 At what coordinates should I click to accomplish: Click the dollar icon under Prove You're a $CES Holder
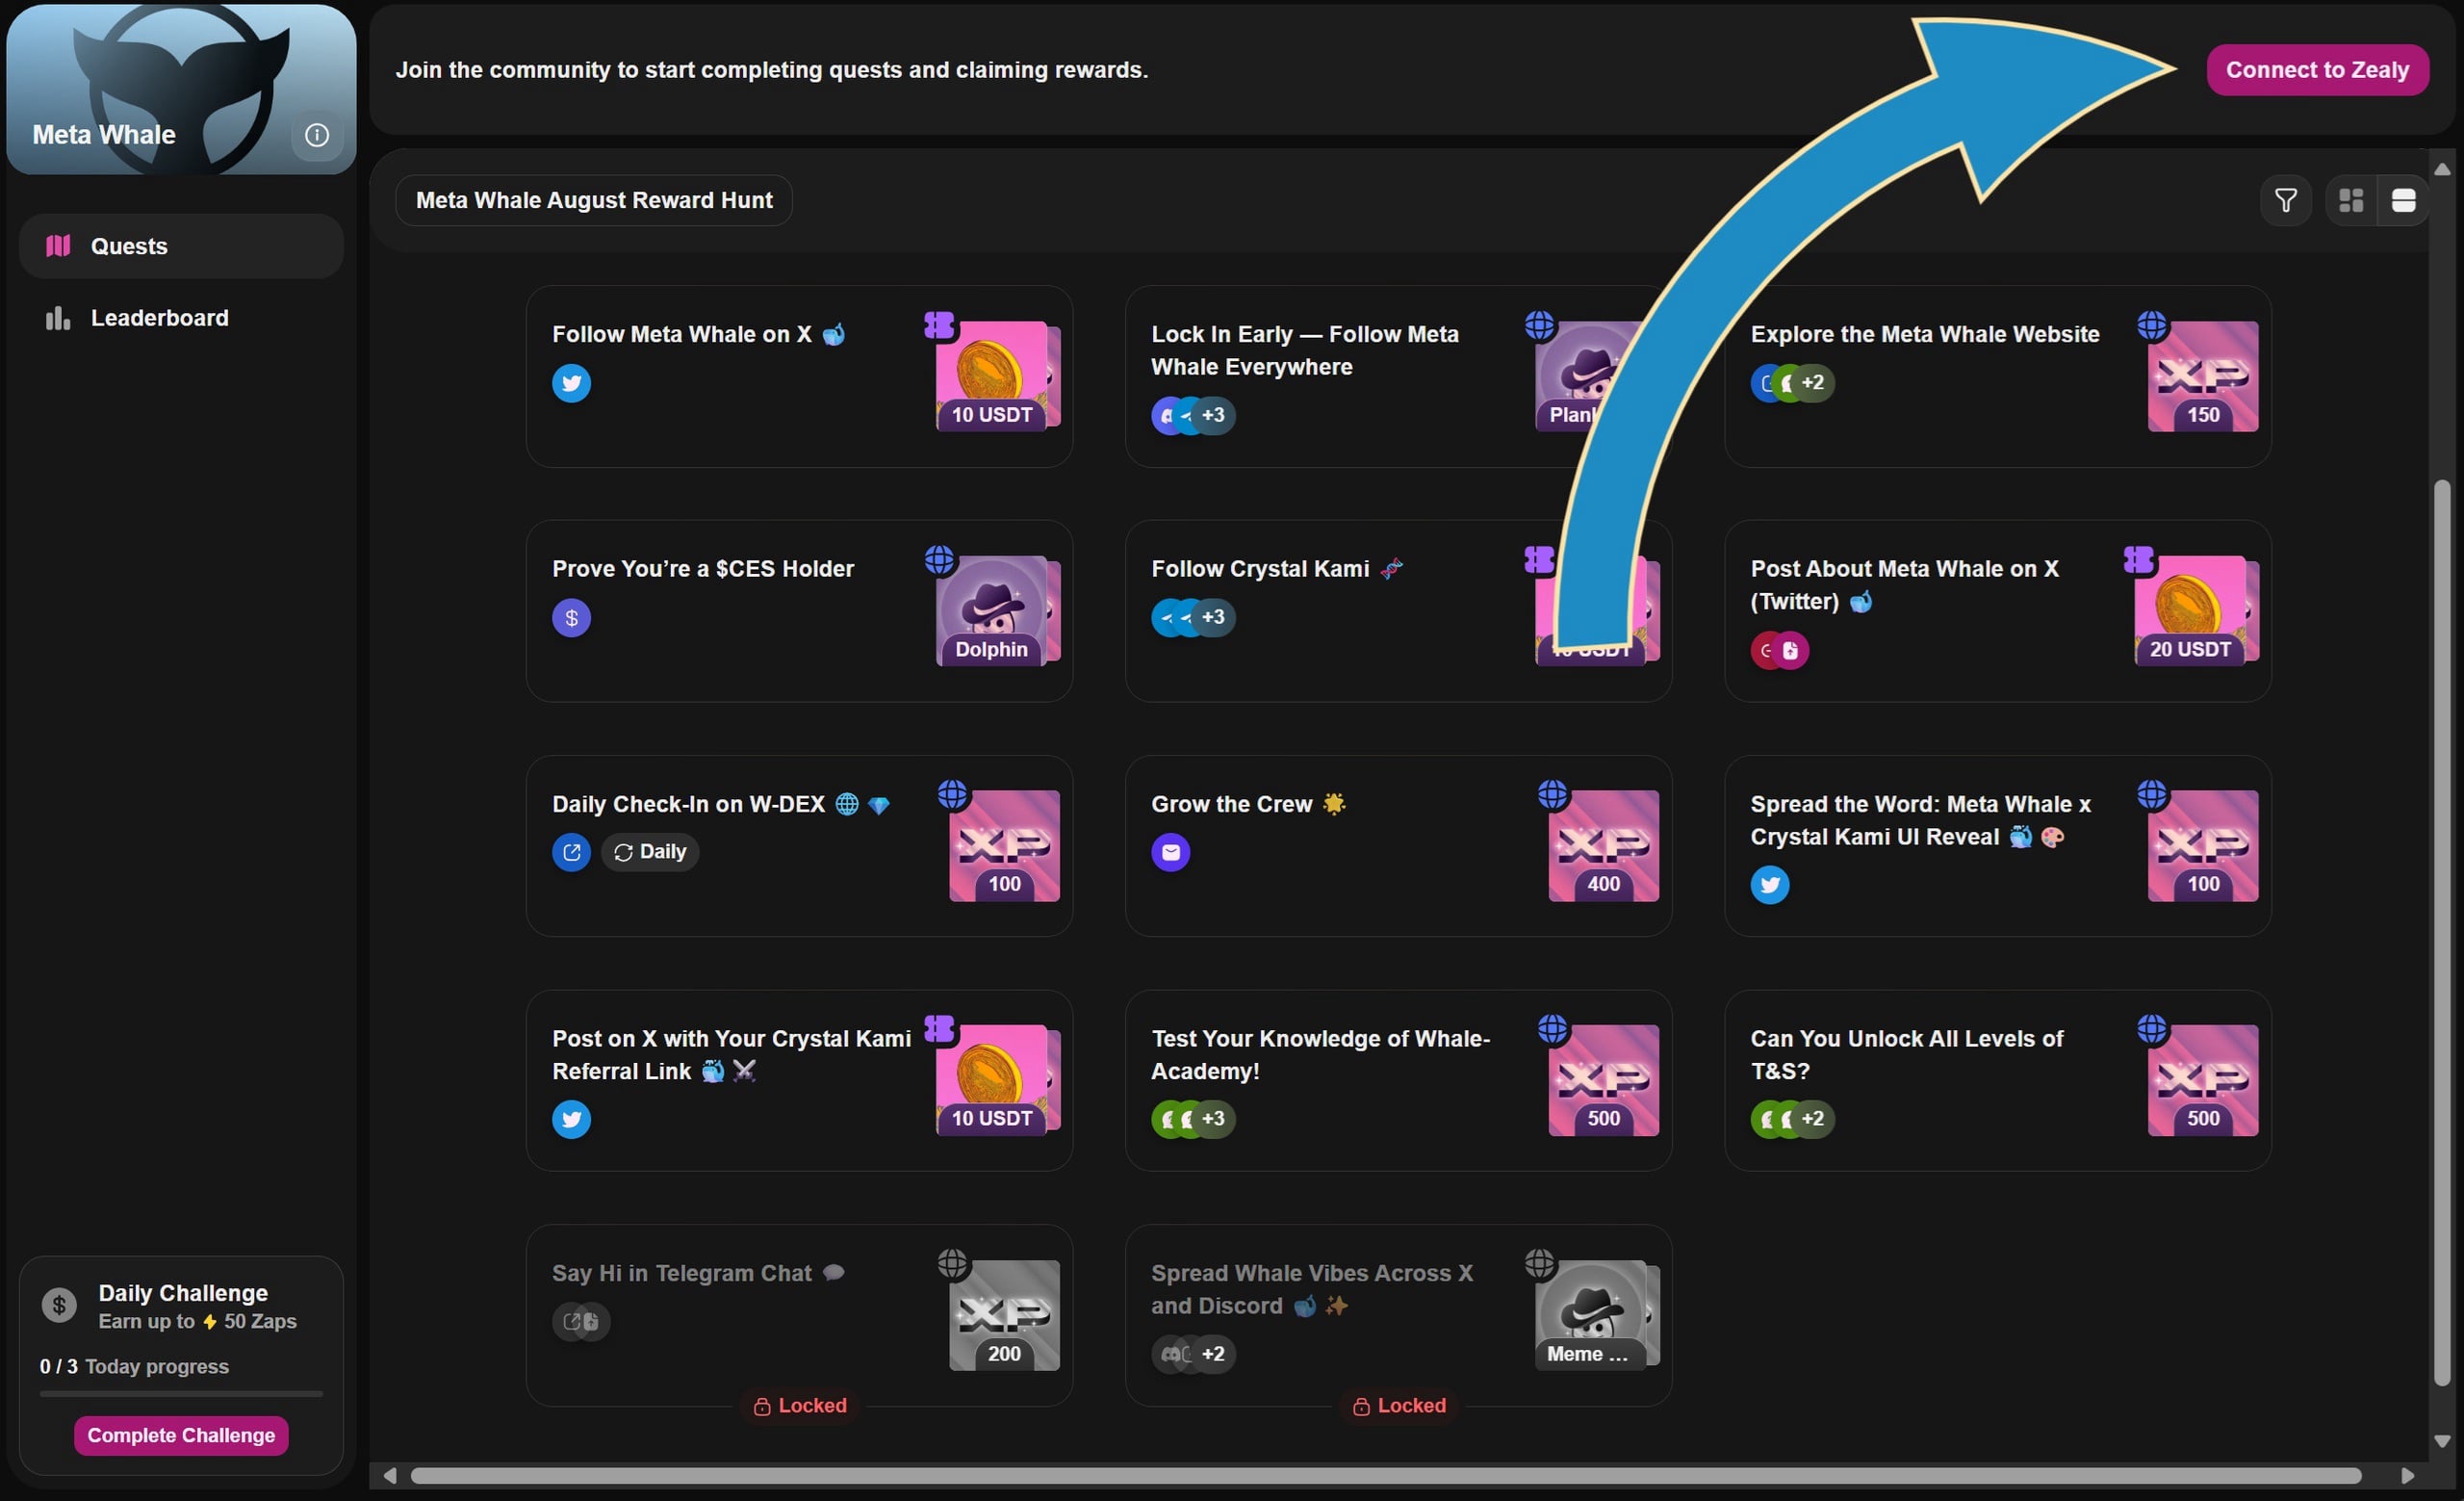point(571,618)
